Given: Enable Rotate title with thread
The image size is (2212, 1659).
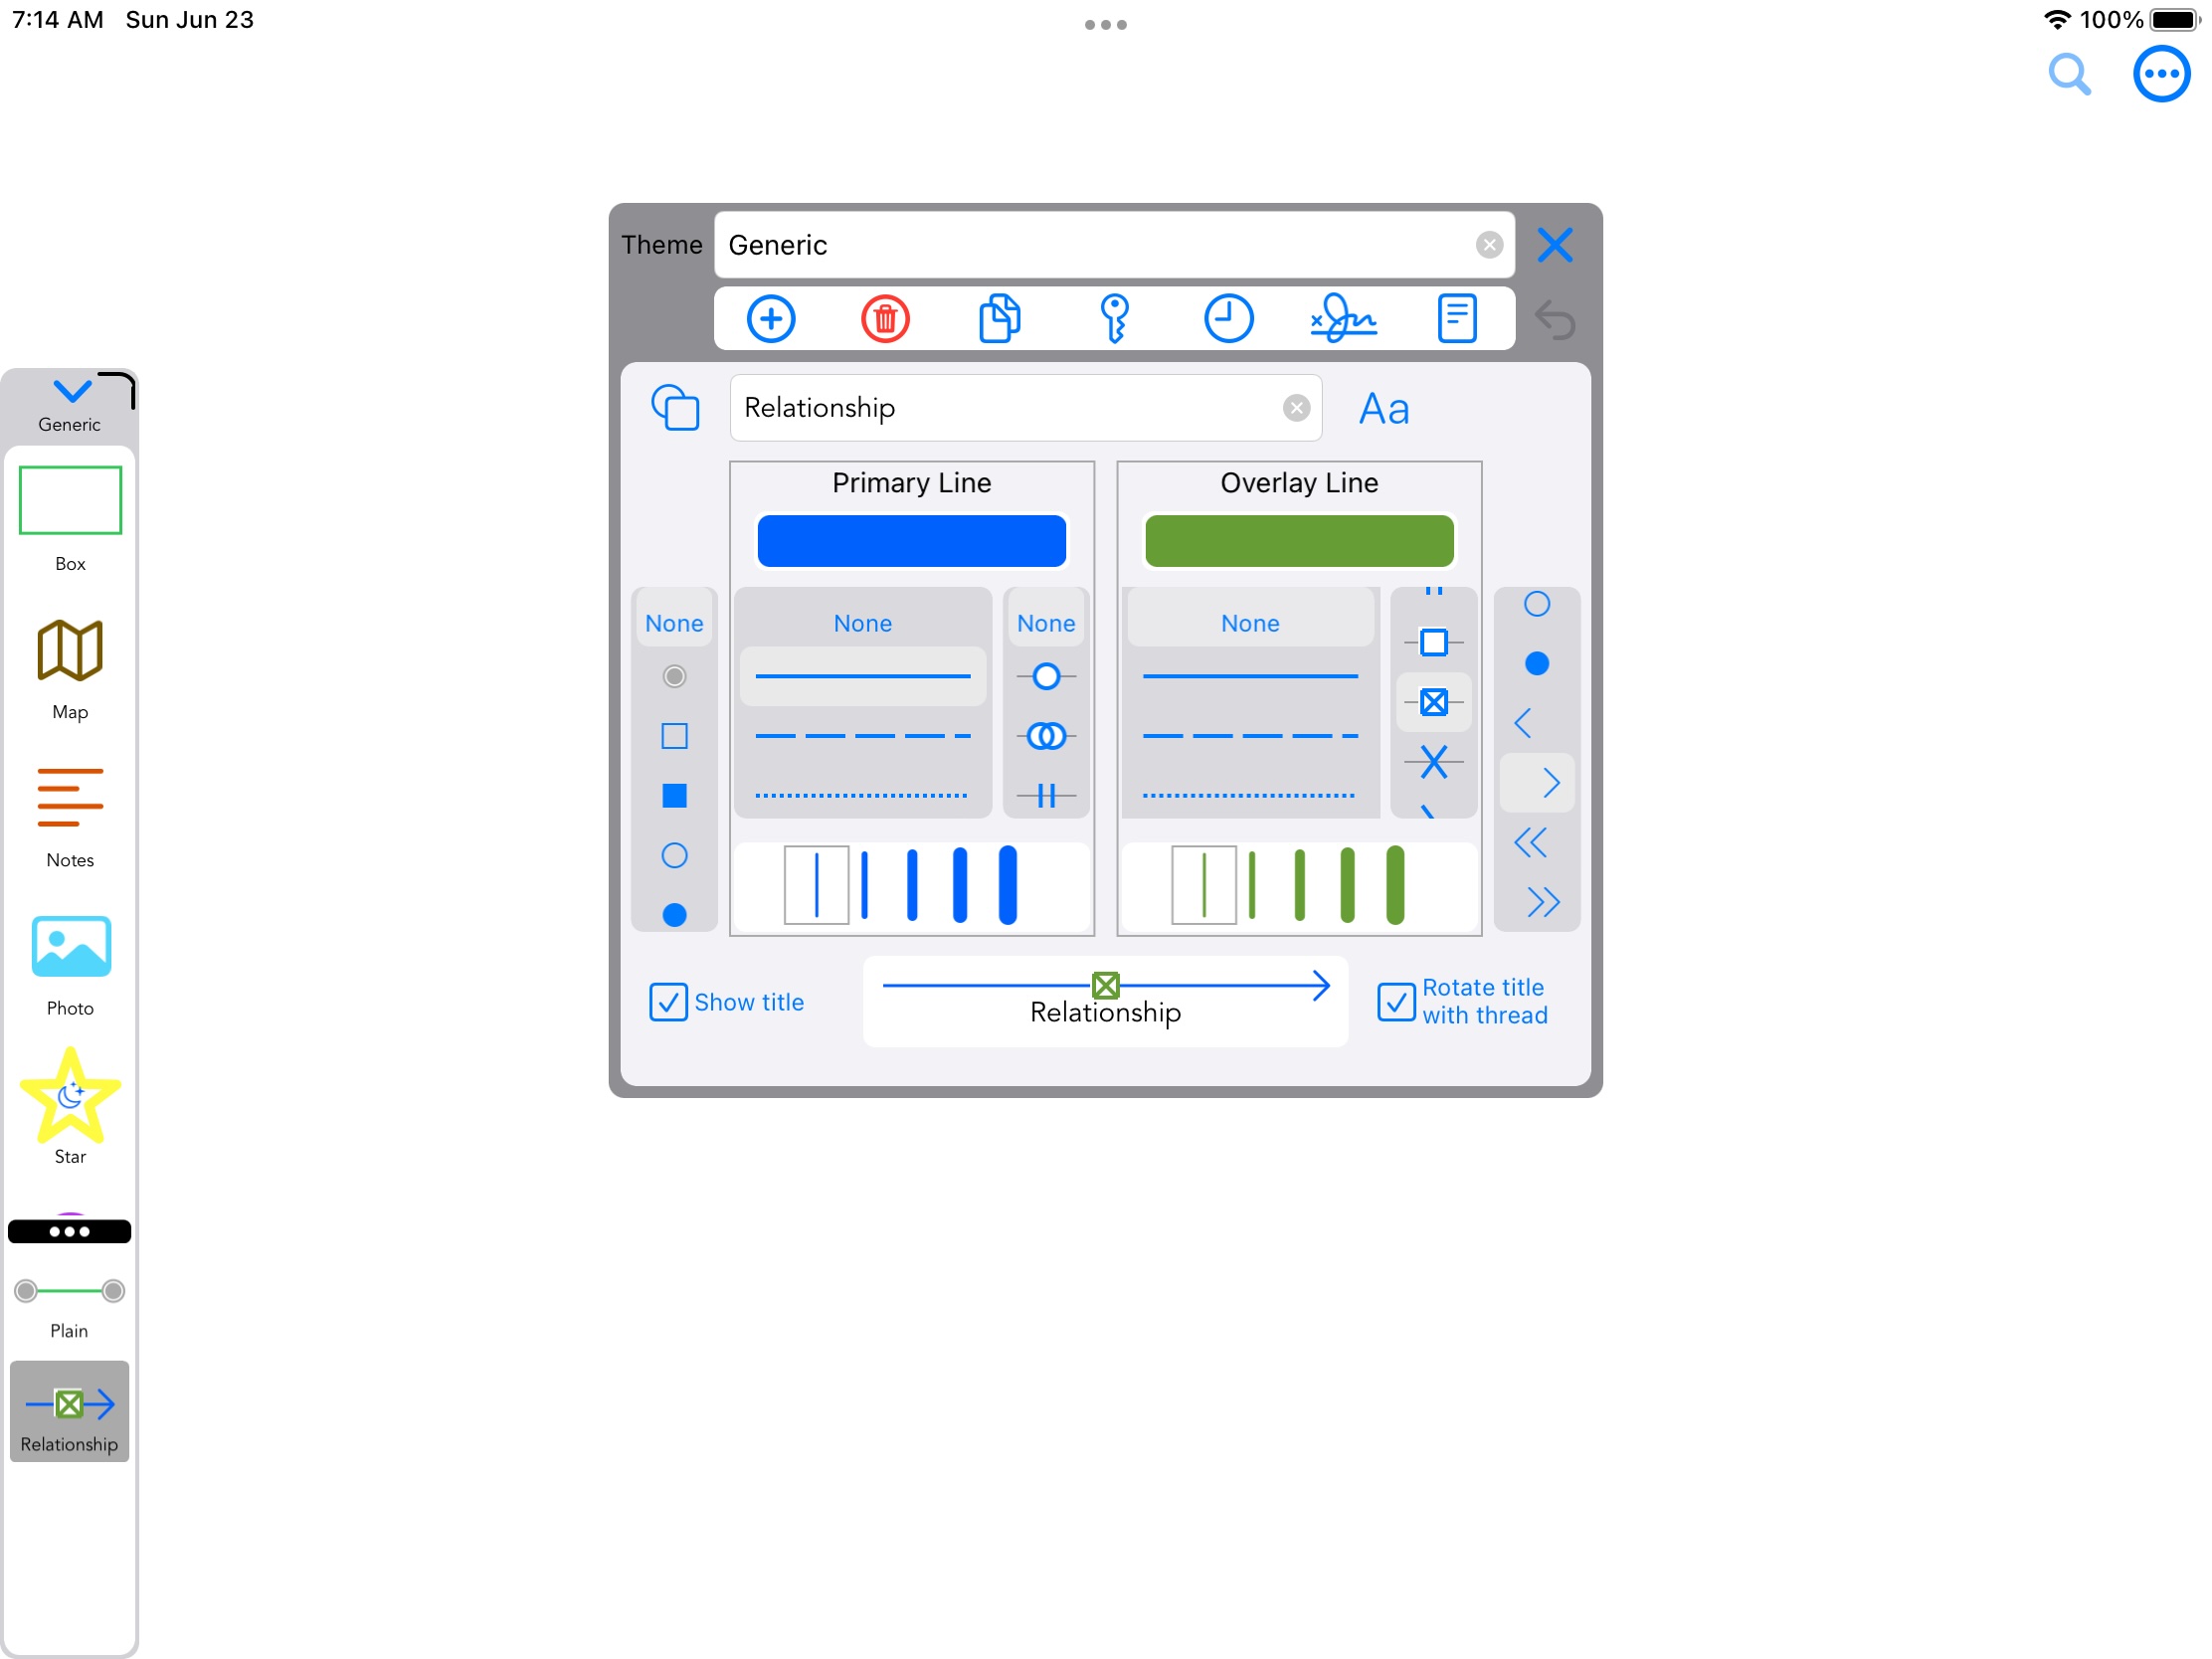Looking at the screenshot, I should click(1395, 1001).
